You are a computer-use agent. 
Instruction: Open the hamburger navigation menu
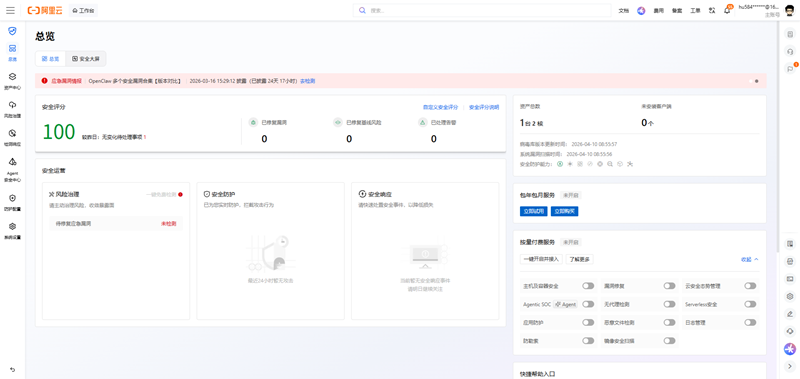[x=10, y=10]
